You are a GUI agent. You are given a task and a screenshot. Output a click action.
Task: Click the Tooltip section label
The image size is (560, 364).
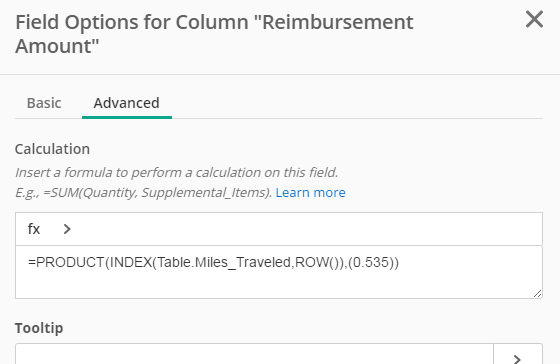[x=39, y=328]
